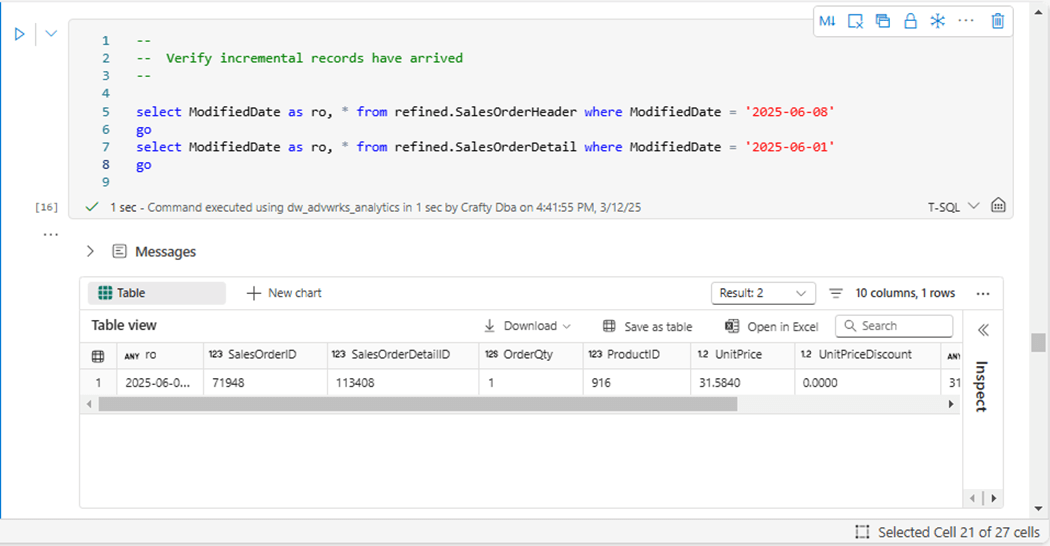Image resolution: width=1050 pixels, height=546 pixels.
Task: Open the Result: 2 dropdown
Action: pyautogui.click(x=762, y=293)
